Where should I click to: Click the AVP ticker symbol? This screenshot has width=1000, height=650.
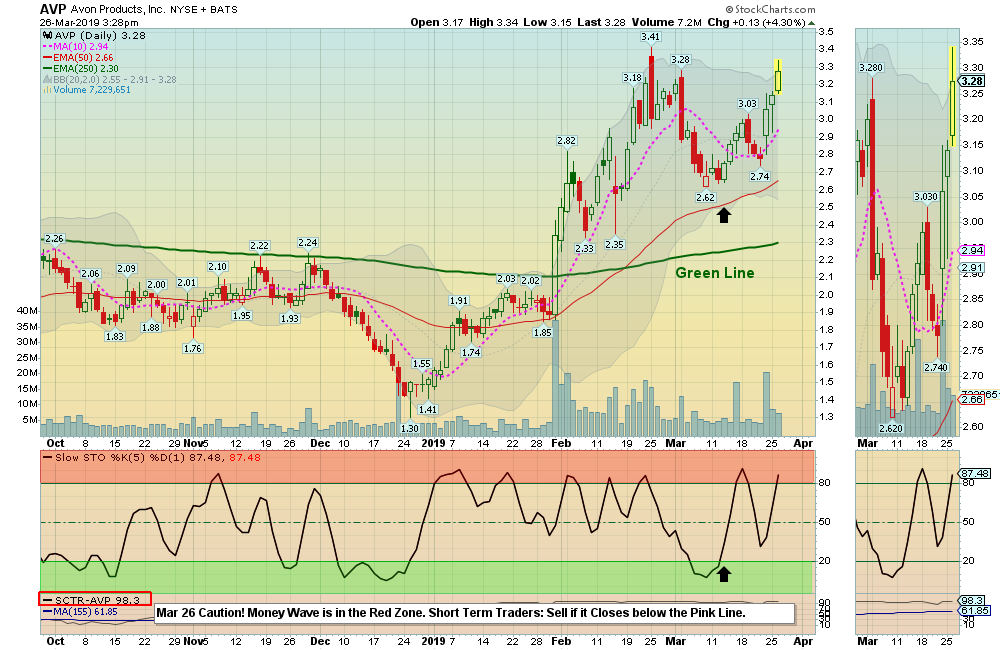click(x=52, y=8)
